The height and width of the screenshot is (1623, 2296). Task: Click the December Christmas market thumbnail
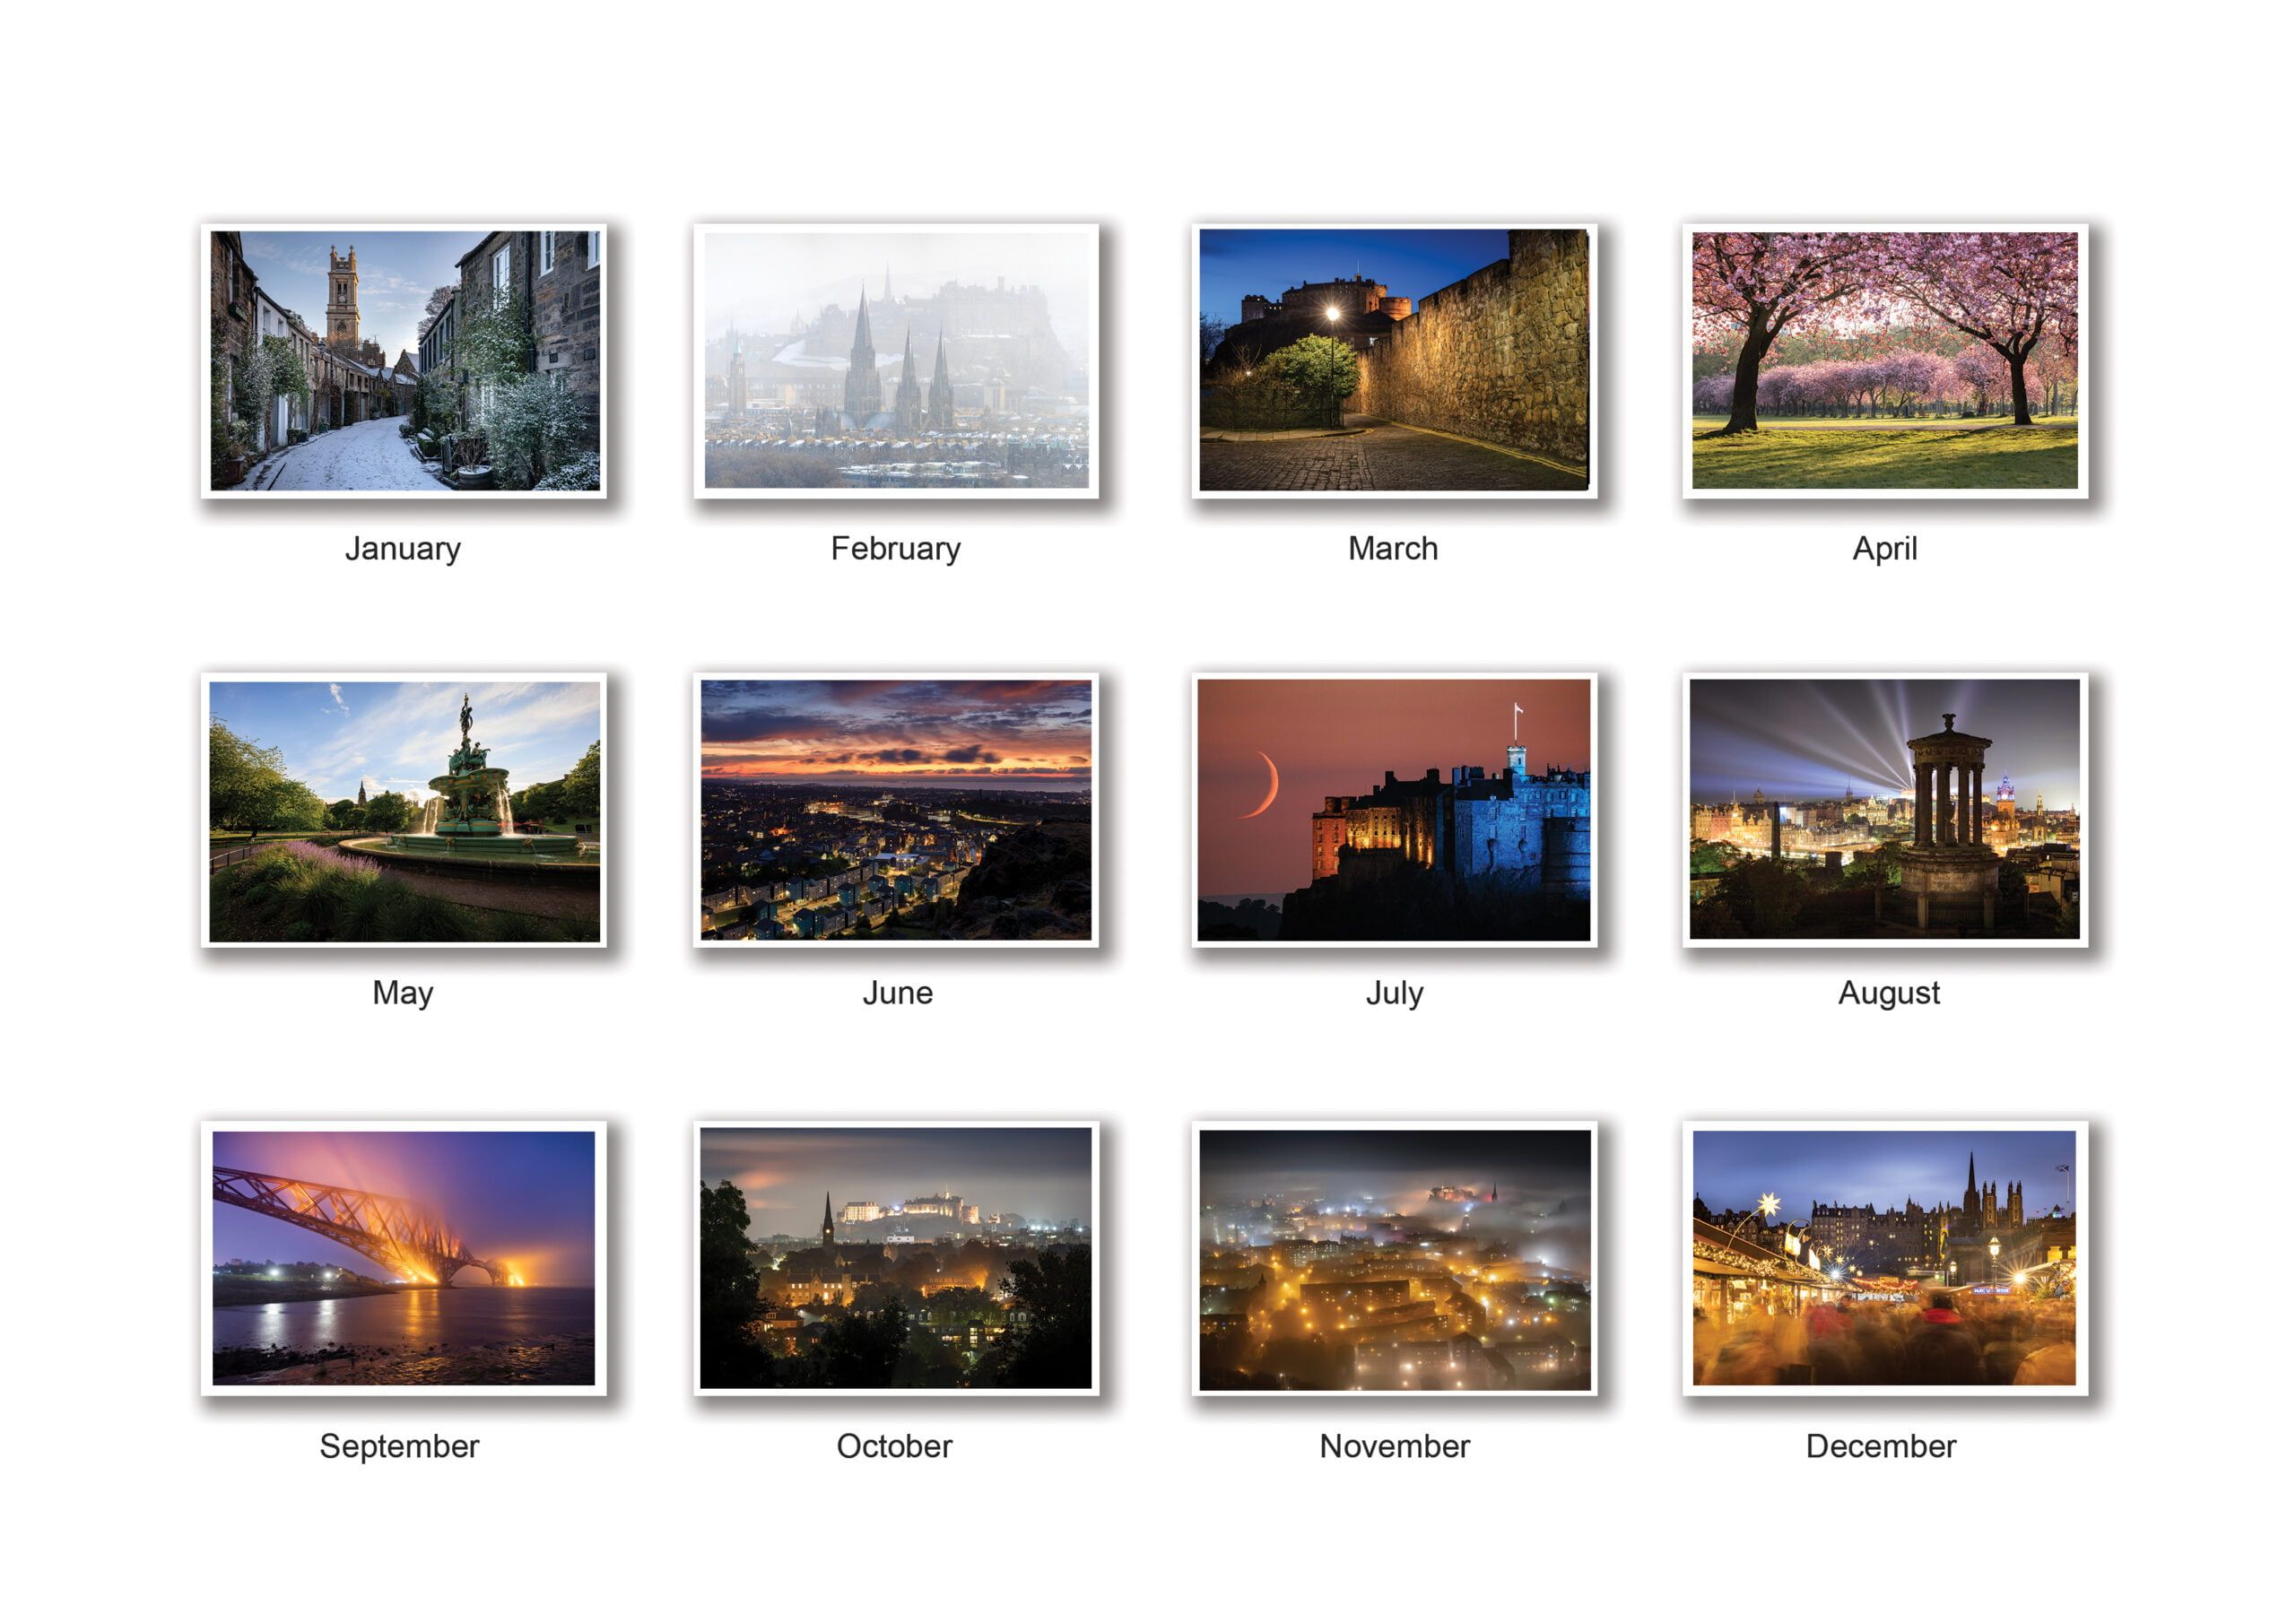pos(1884,1258)
